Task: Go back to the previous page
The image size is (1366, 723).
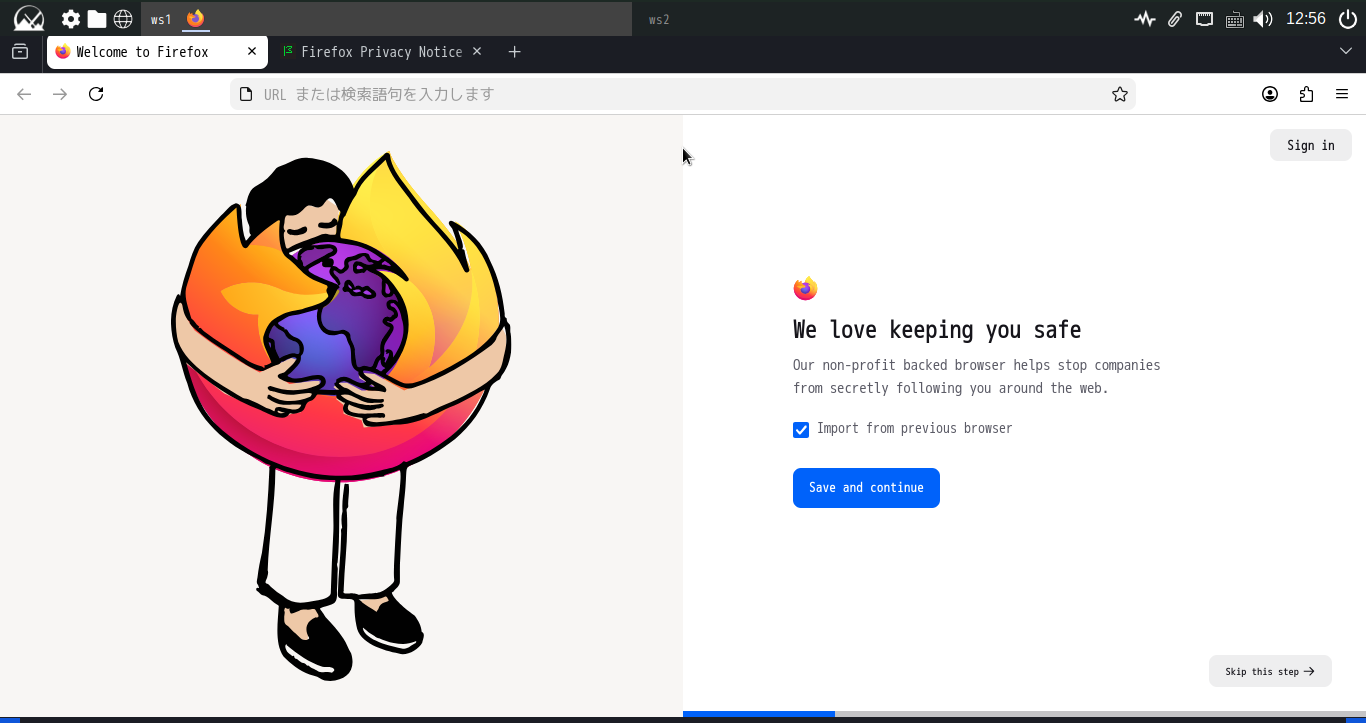Action: (24, 94)
